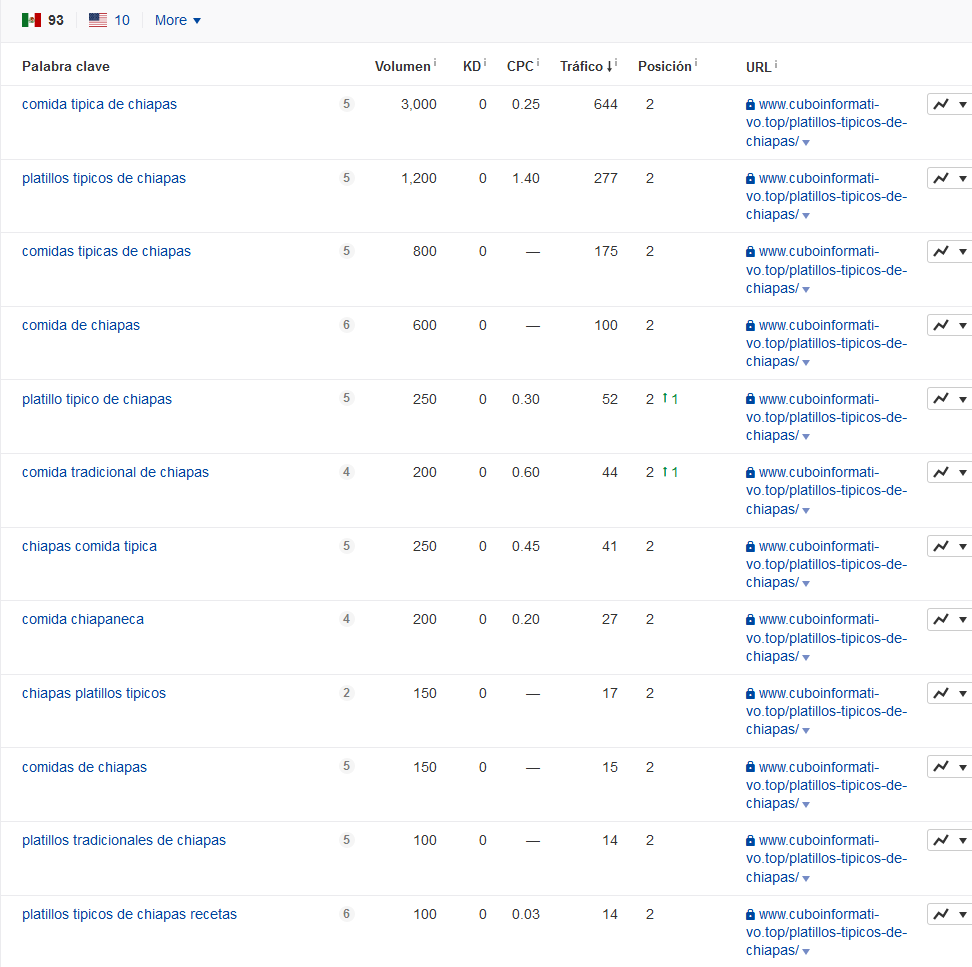Open chart dropdown arrow for chiapas comida tipica
Viewport: 972px width, 967px height.
tap(963, 546)
